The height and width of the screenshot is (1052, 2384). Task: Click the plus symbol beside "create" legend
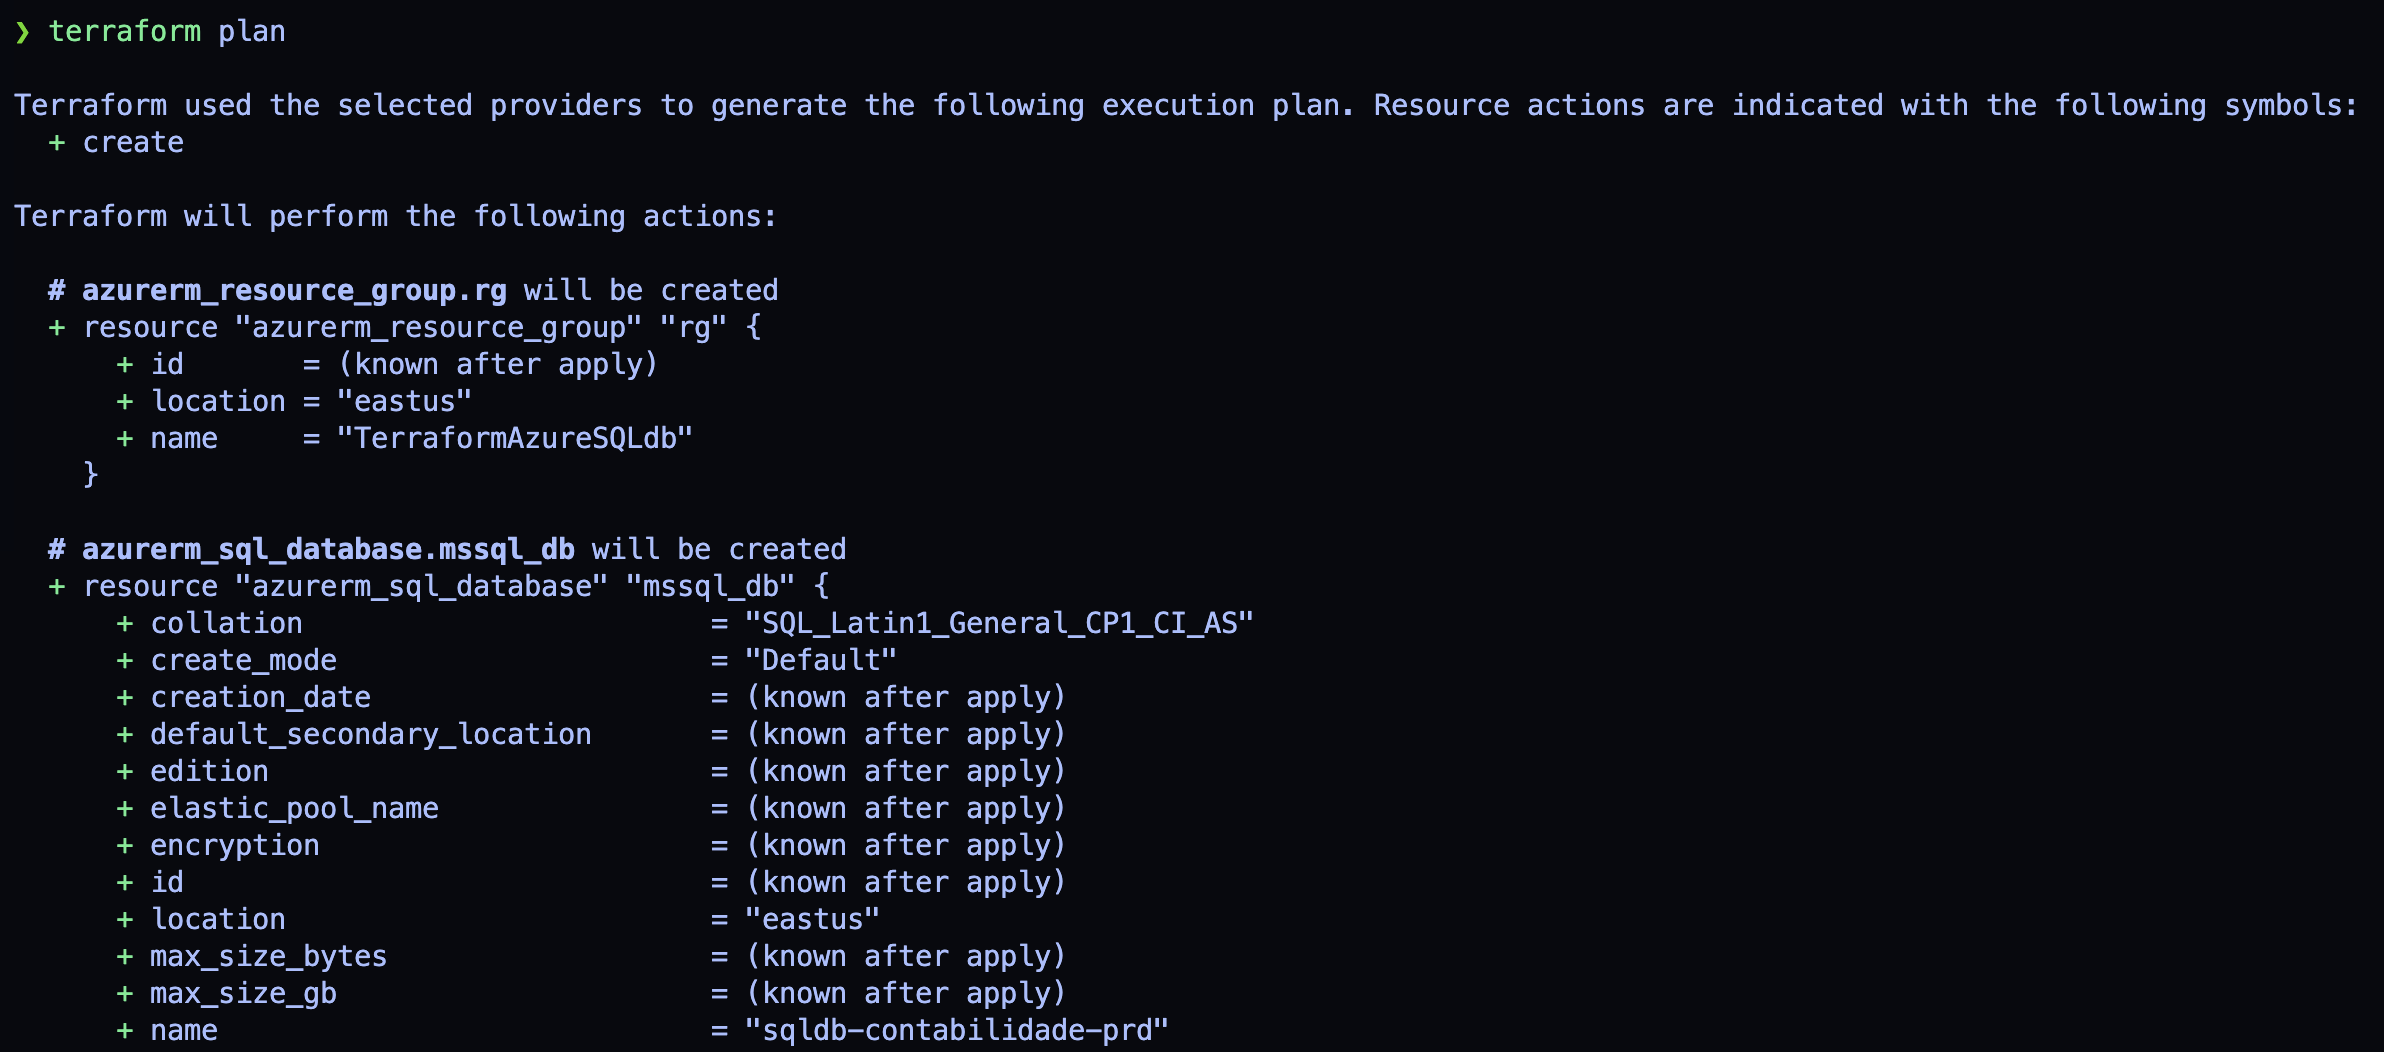(57, 143)
